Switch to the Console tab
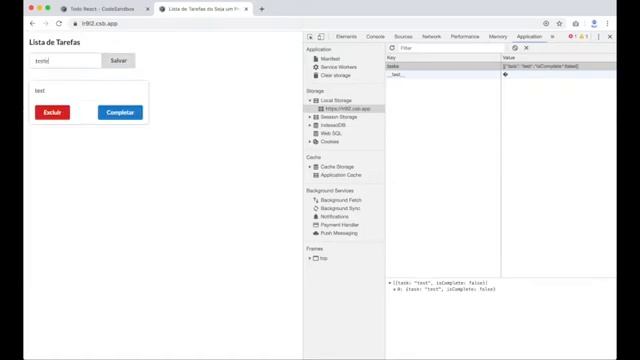Screen dimensions: 640x360 [375, 37]
